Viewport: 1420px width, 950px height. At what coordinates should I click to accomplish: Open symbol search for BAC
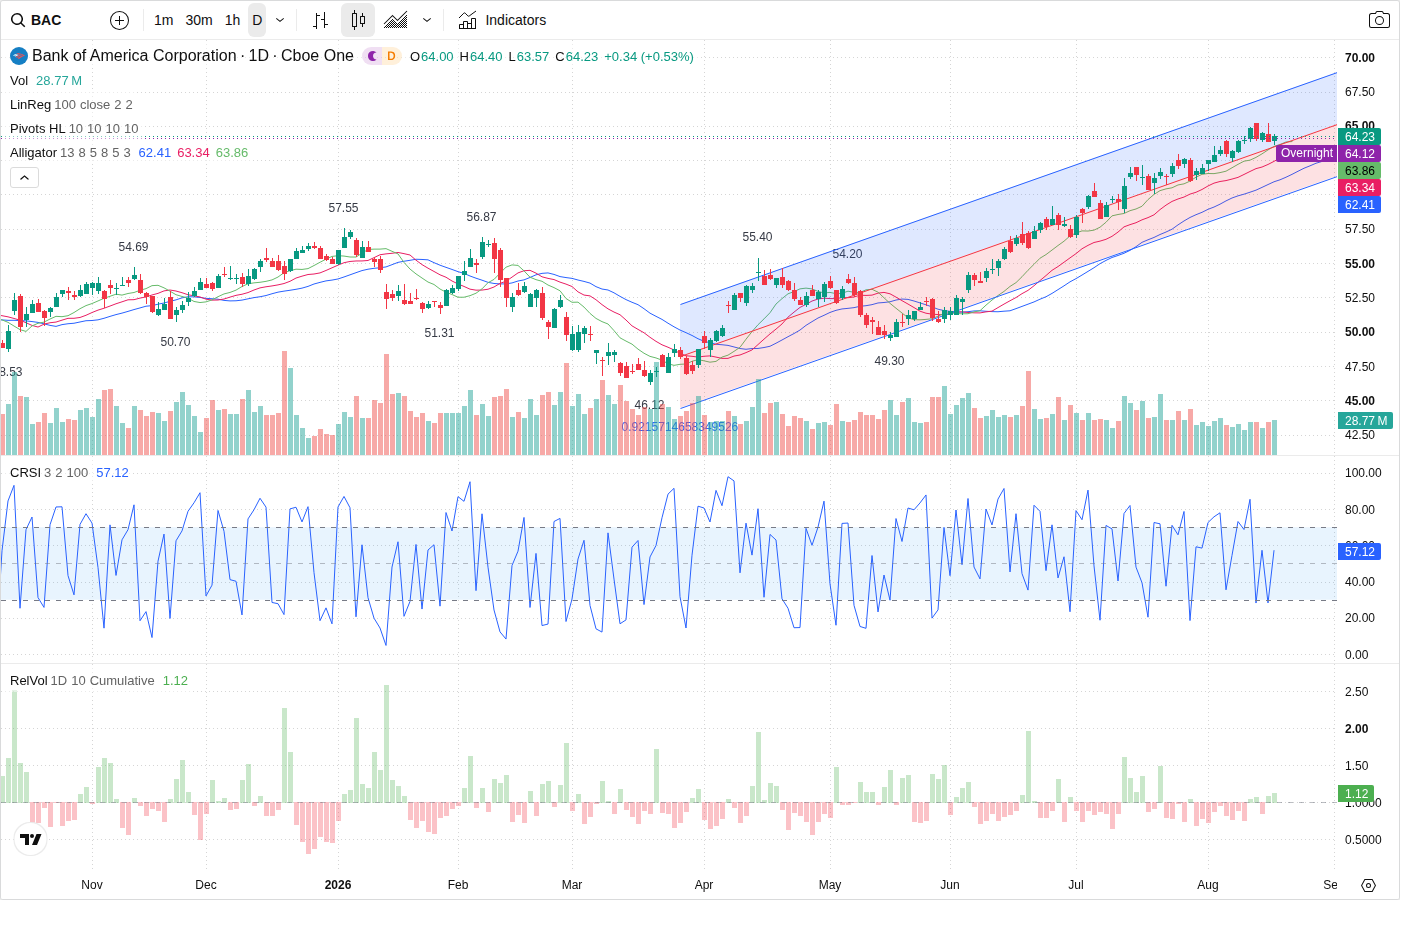[37, 20]
